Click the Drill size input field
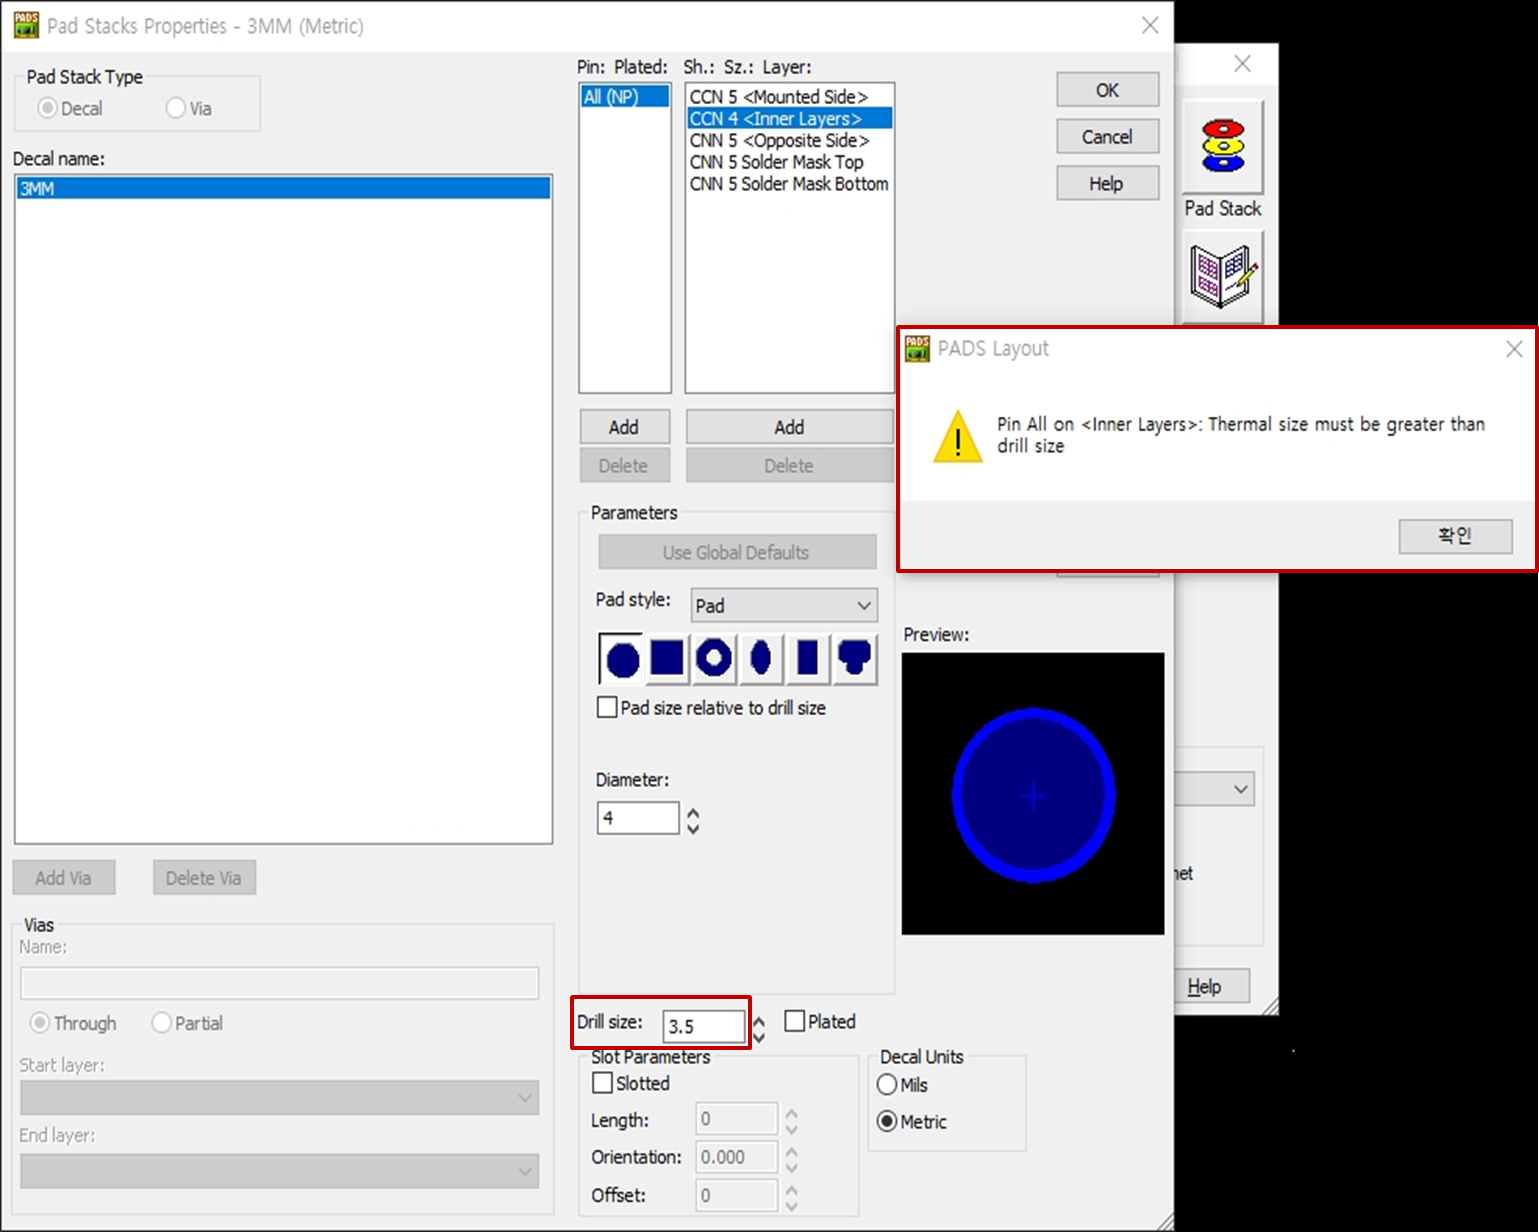The height and width of the screenshot is (1232, 1539). click(704, 1026)
